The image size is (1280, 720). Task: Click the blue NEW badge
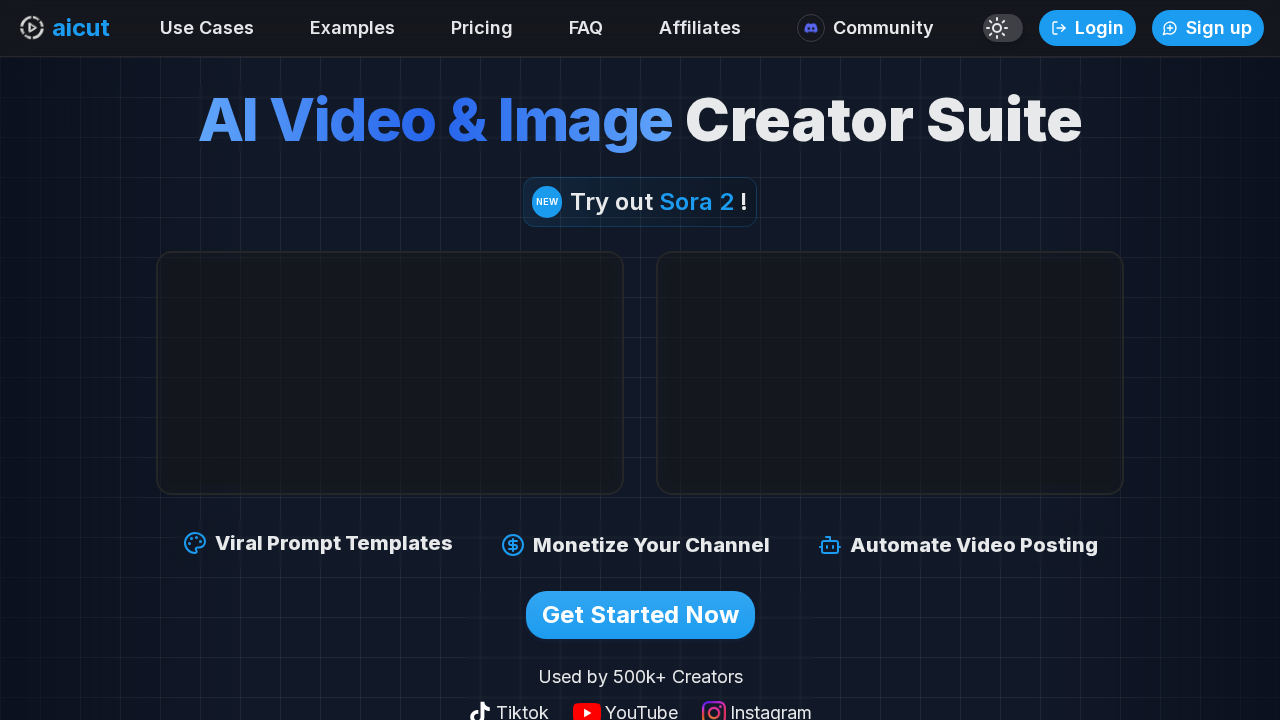547,202
